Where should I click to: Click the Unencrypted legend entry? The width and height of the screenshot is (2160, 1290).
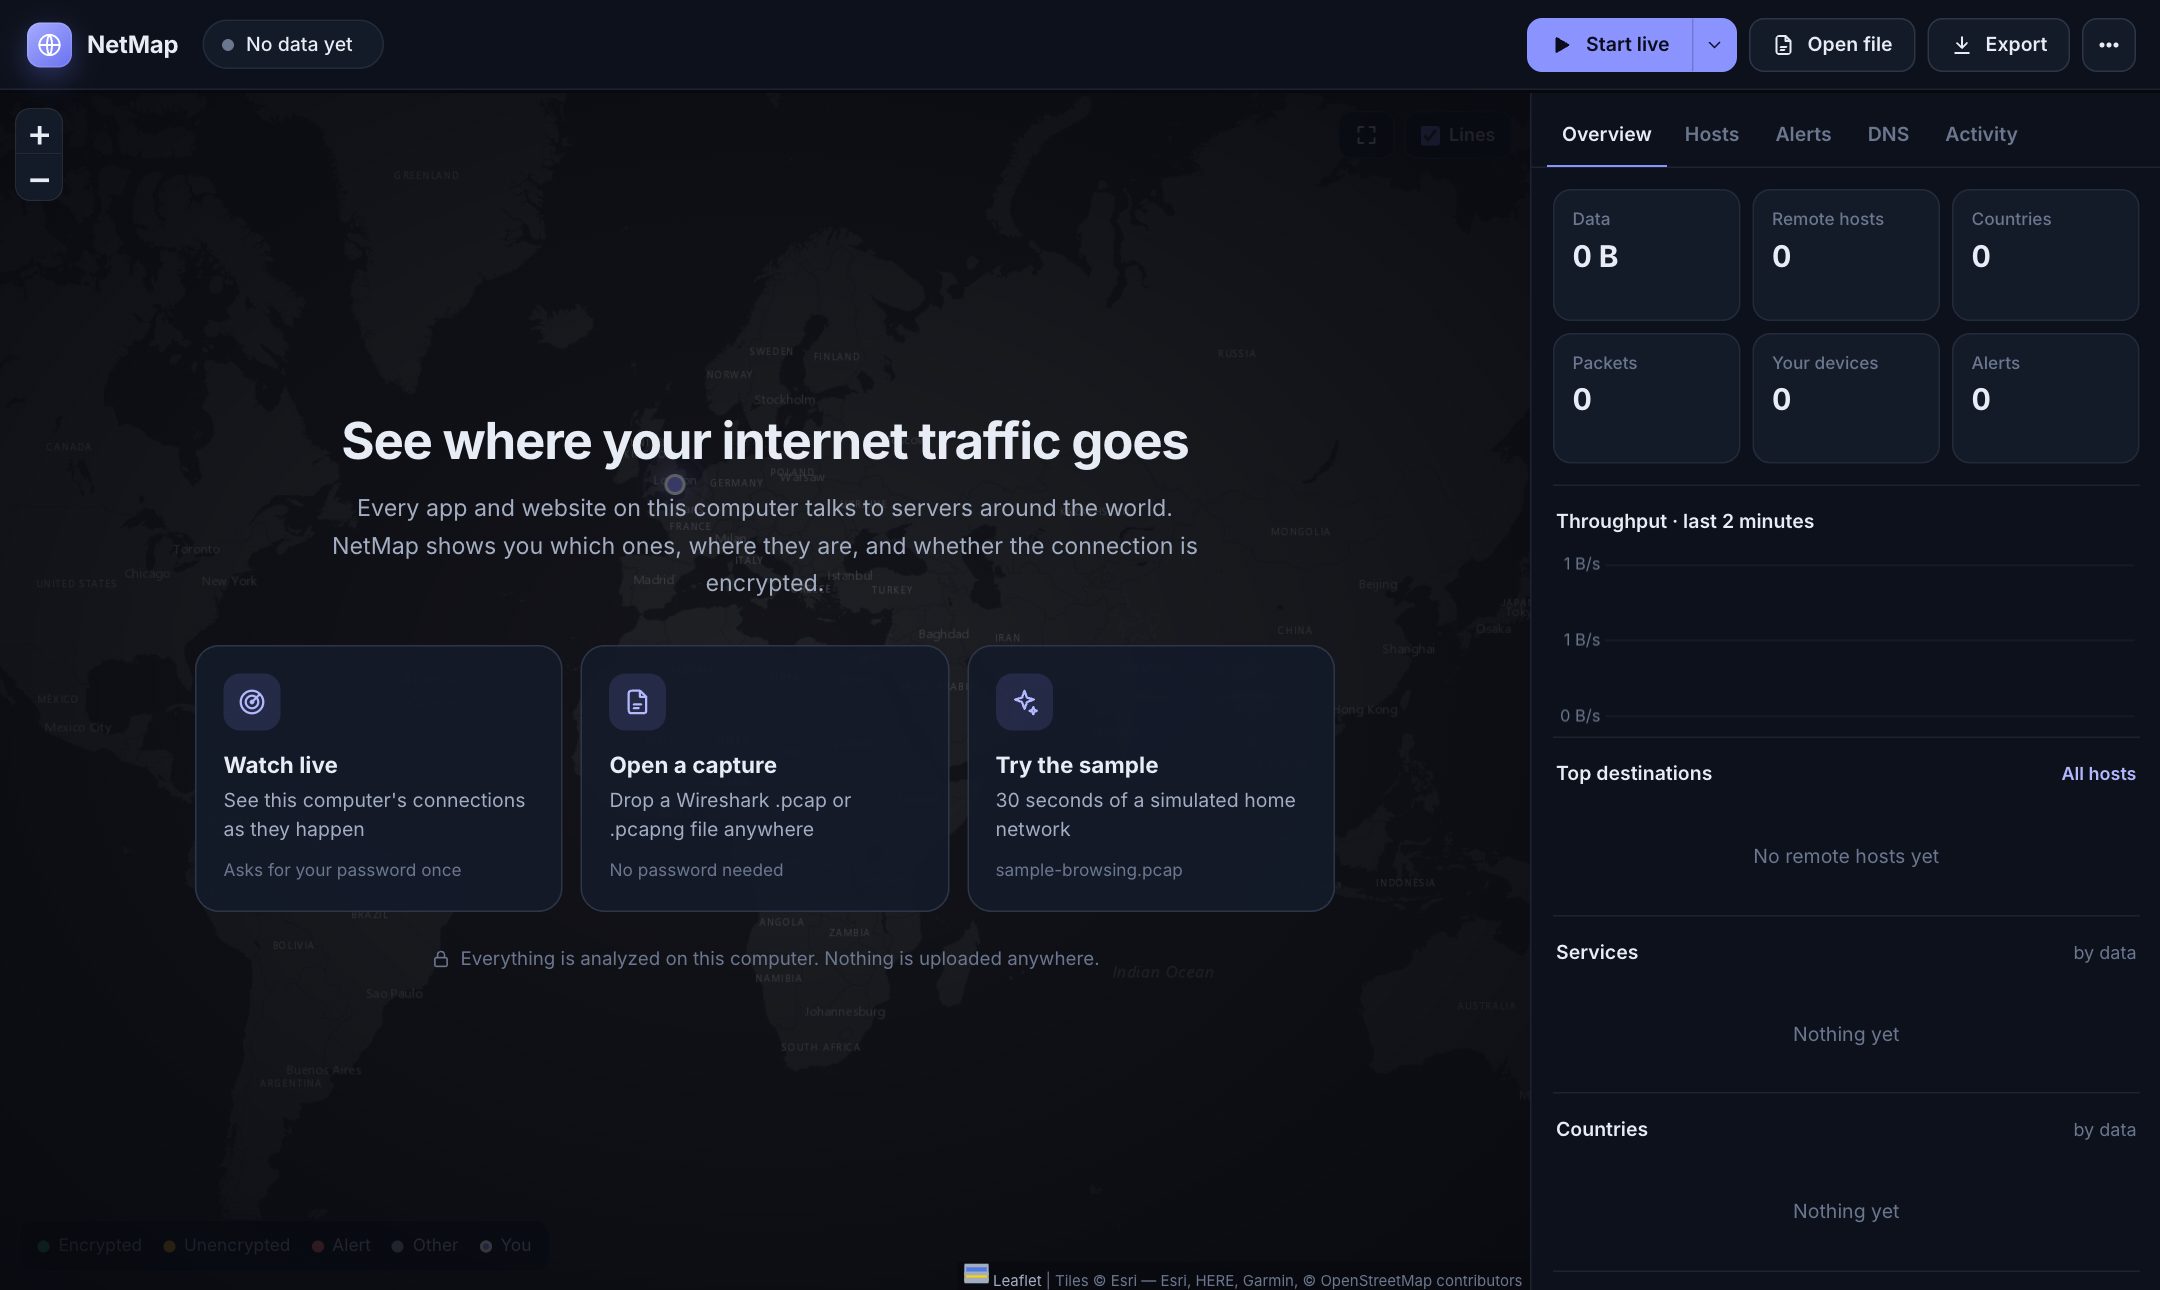point(226,1245)
